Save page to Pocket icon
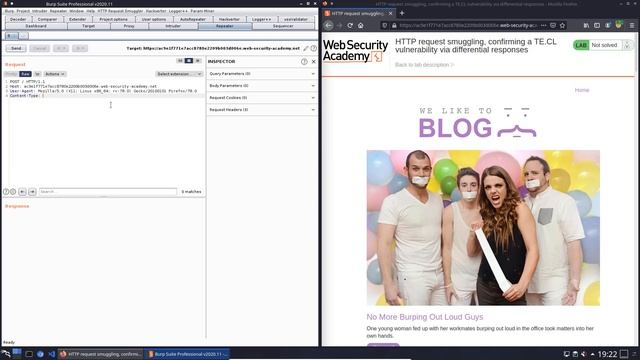This screenshot has width=640, height=360. click(553, 25)
